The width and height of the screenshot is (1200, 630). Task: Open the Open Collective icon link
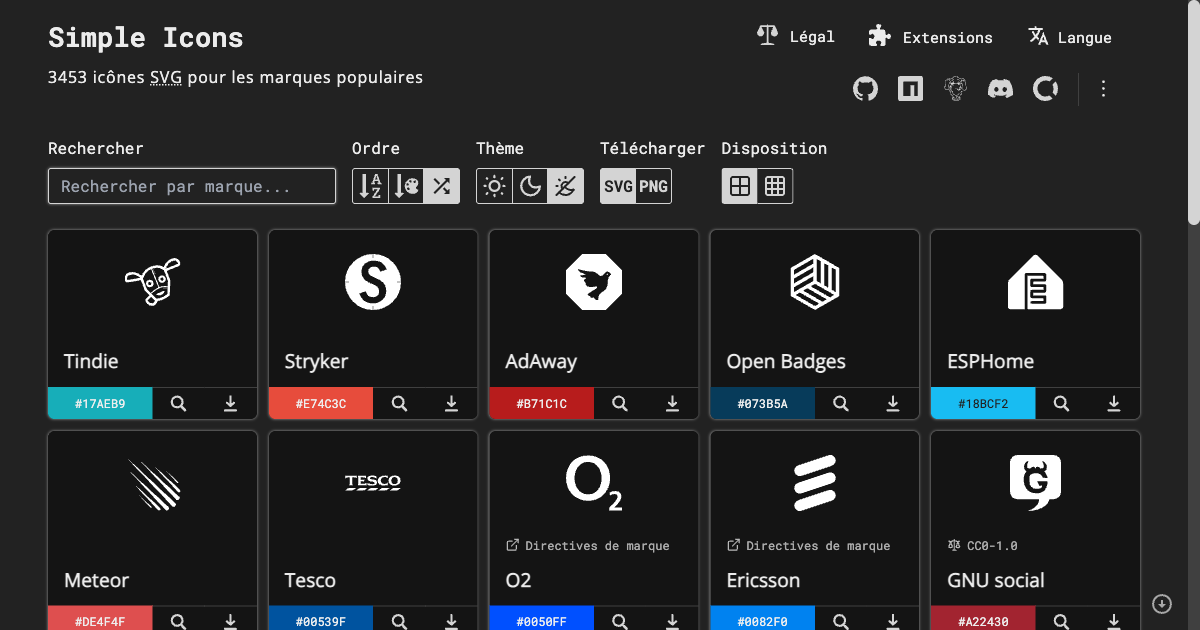[x=1046, y=89]
